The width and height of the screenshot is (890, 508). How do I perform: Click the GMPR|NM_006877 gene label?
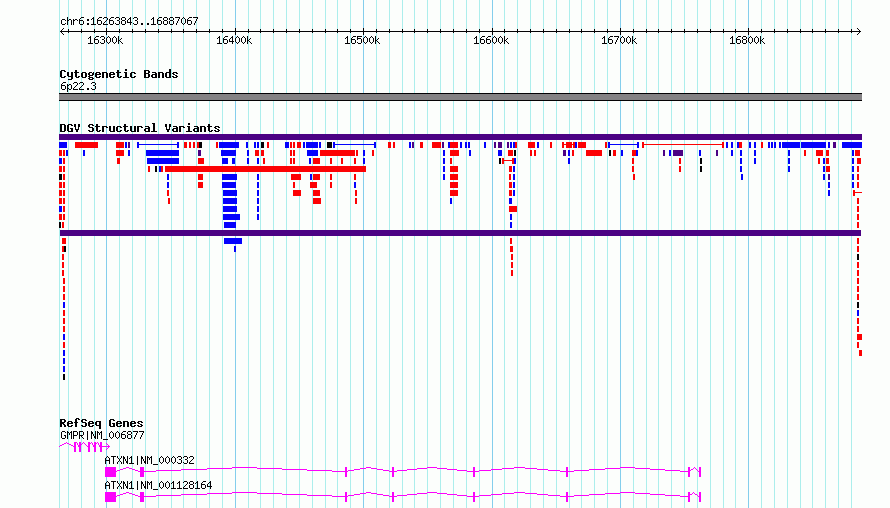coord(102,435)
